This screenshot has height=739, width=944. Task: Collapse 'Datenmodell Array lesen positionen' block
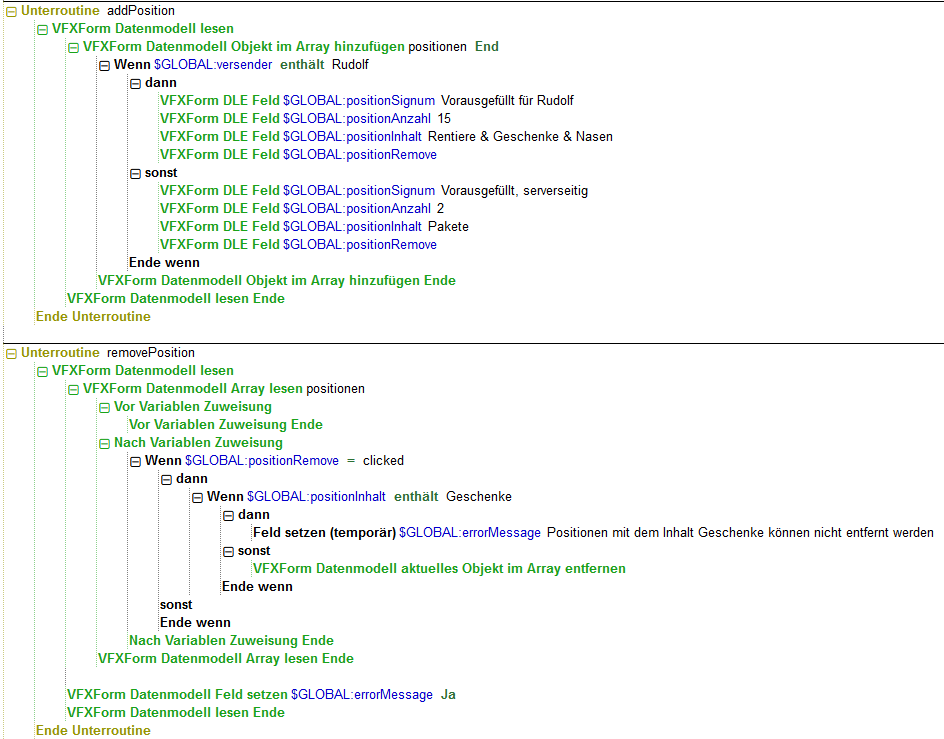(x=73, y=389)
